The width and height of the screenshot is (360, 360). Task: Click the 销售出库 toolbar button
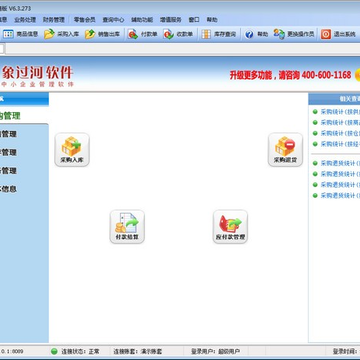point(103,34)
